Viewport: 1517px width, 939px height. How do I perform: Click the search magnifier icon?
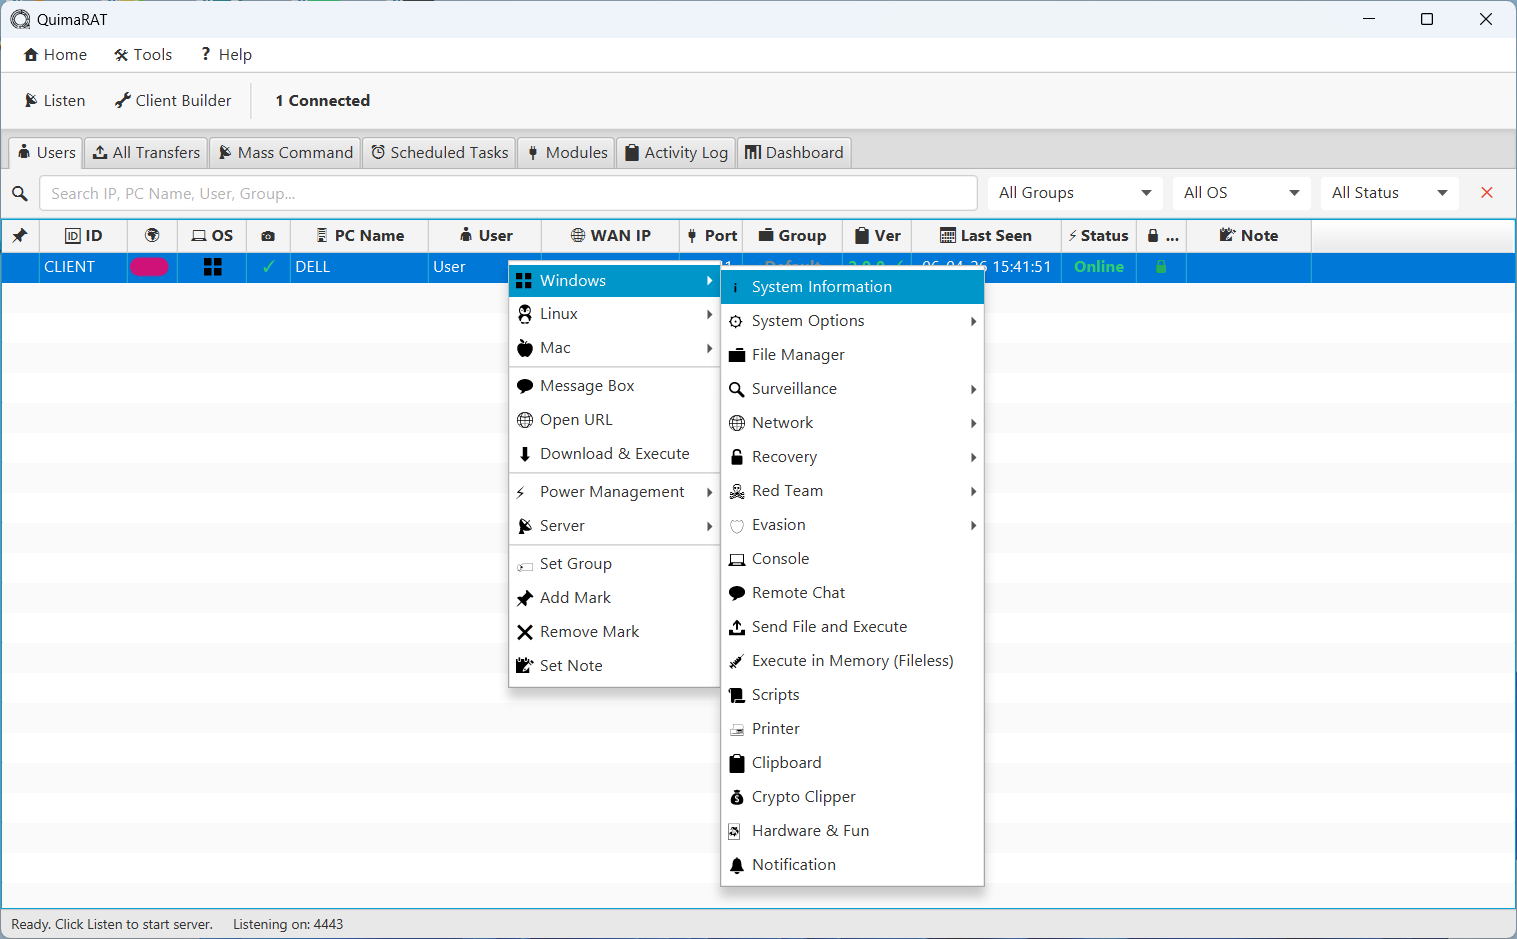(x=20, y=193)
